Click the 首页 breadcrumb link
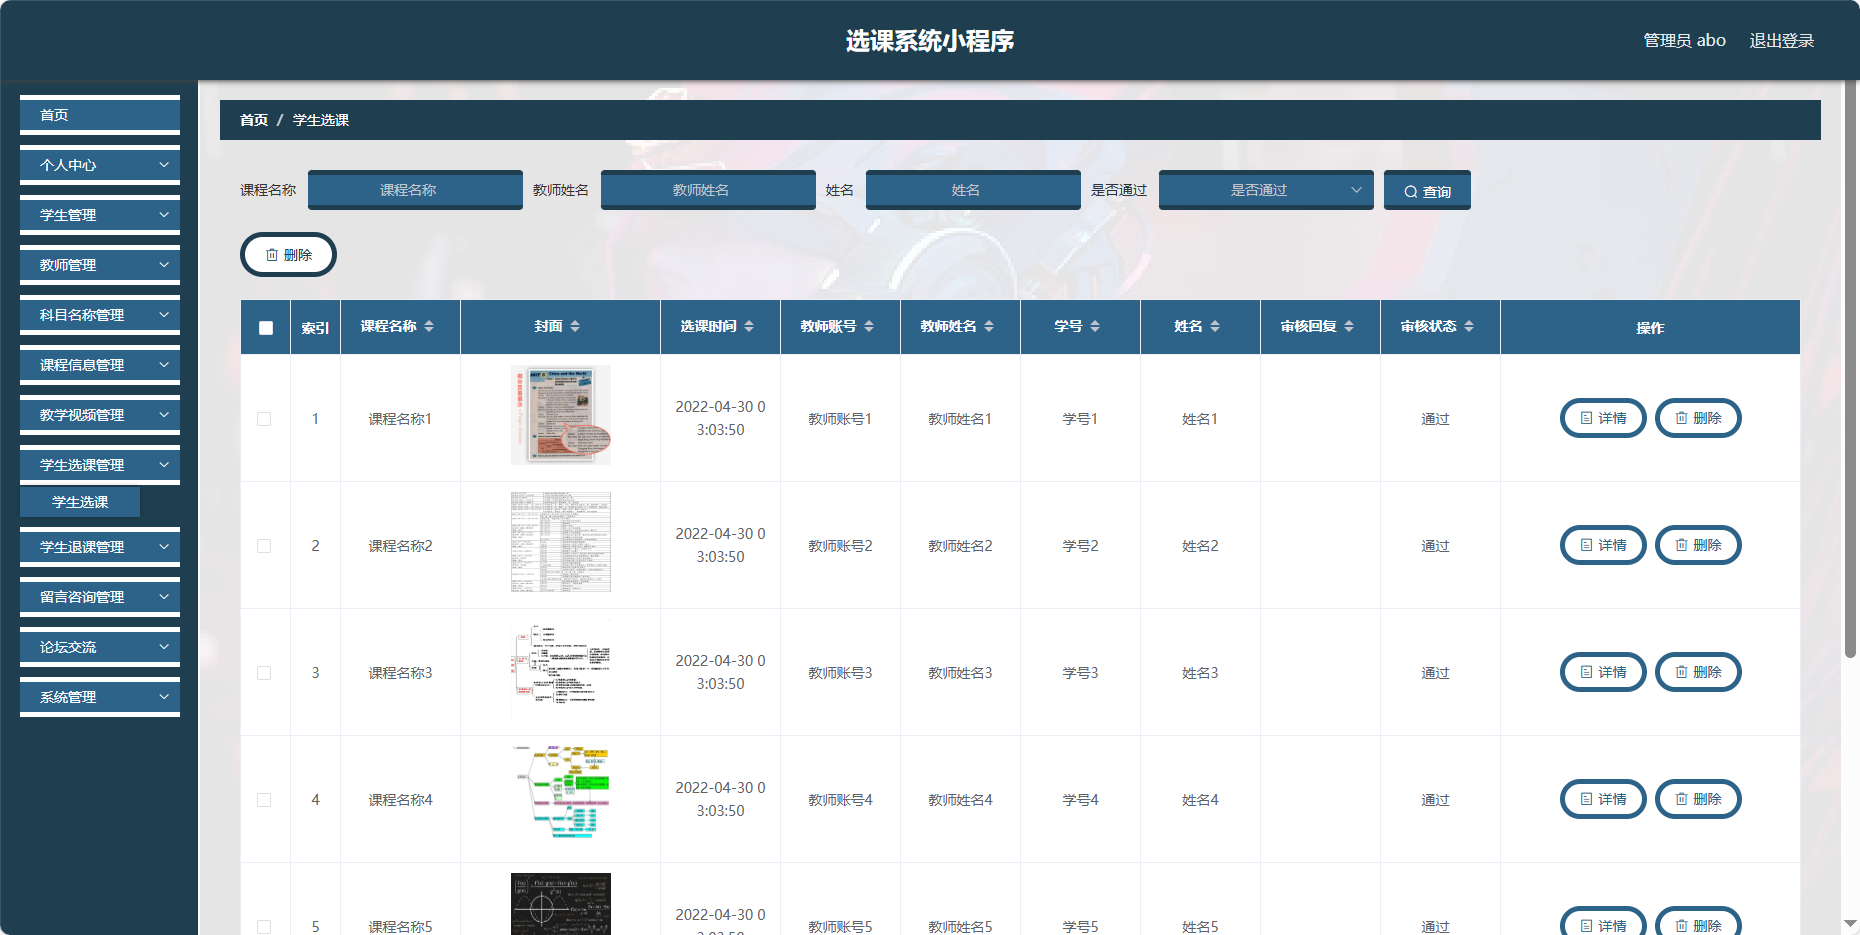The image size is (1860, 935). (x=254, y=120)
